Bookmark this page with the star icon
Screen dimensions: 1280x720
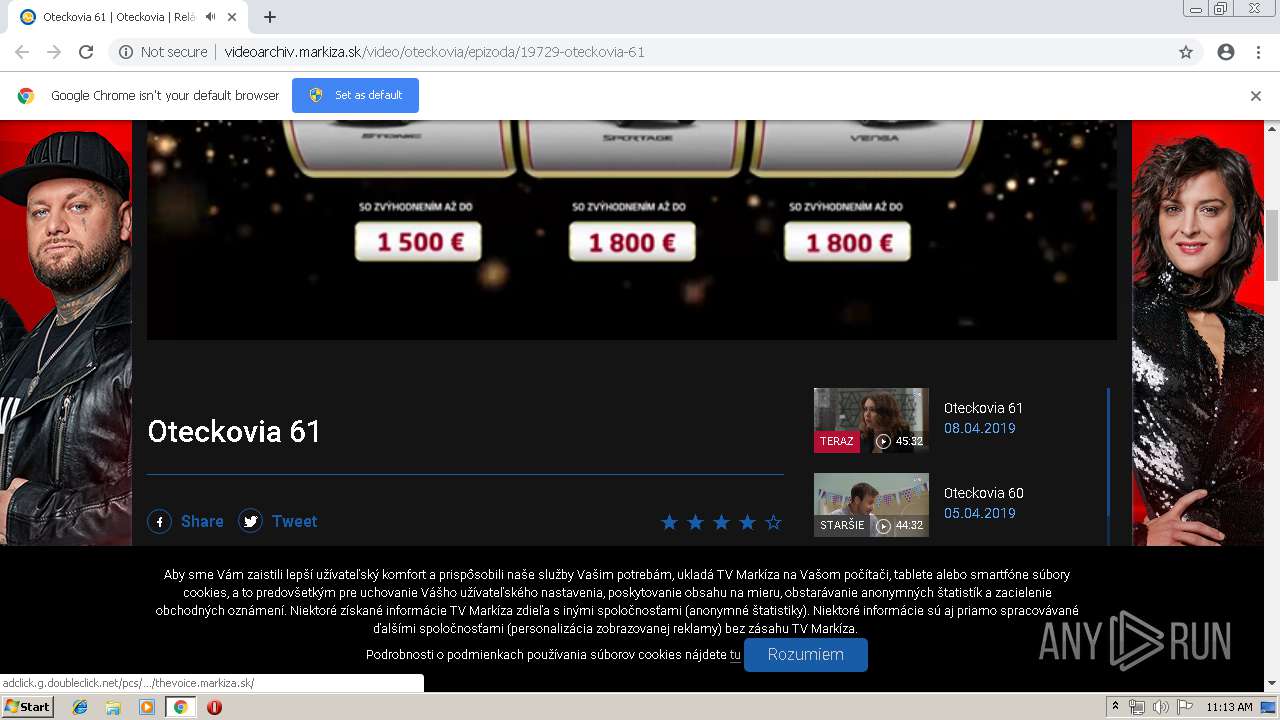(1186, 52)
